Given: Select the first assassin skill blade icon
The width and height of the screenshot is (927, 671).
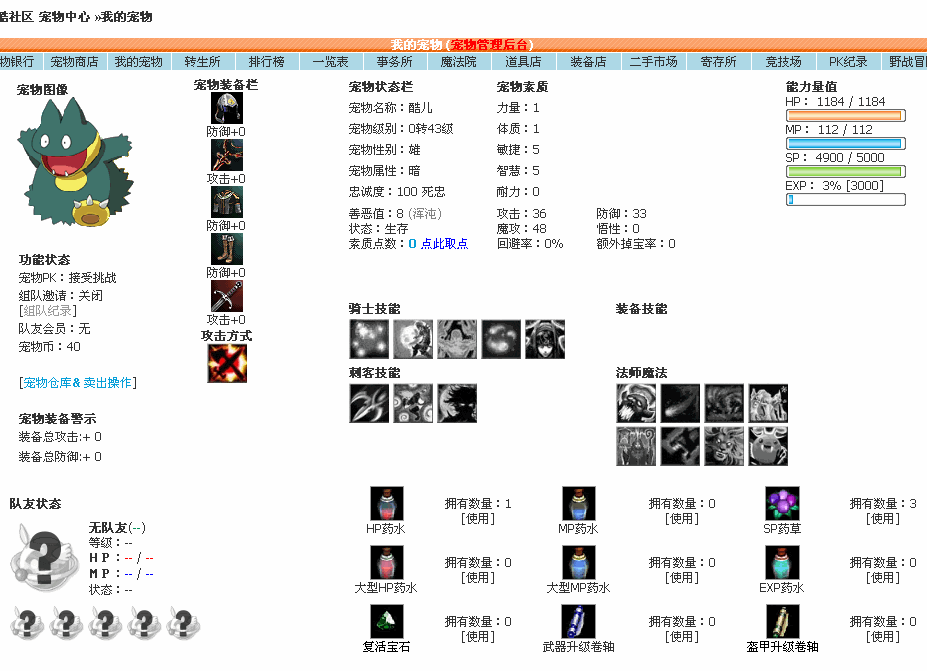Looking at the screenshot, I should (369, 403).
